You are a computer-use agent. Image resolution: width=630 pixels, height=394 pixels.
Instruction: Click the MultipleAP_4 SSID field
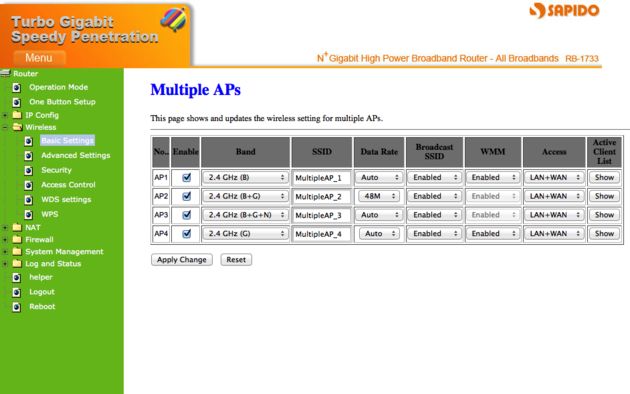tap(322, 234)
